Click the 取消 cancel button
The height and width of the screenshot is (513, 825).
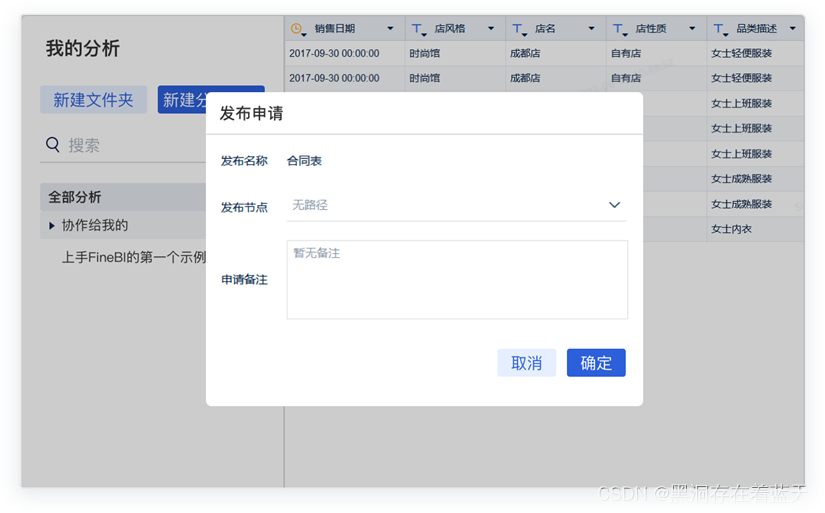click(x=526, y=363)
